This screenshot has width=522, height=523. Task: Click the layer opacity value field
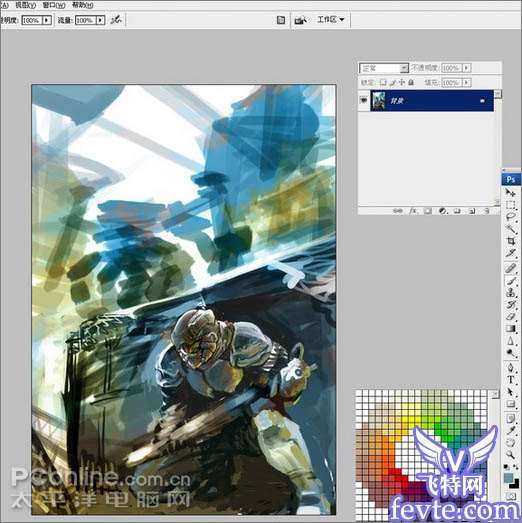tap(452, 68)
